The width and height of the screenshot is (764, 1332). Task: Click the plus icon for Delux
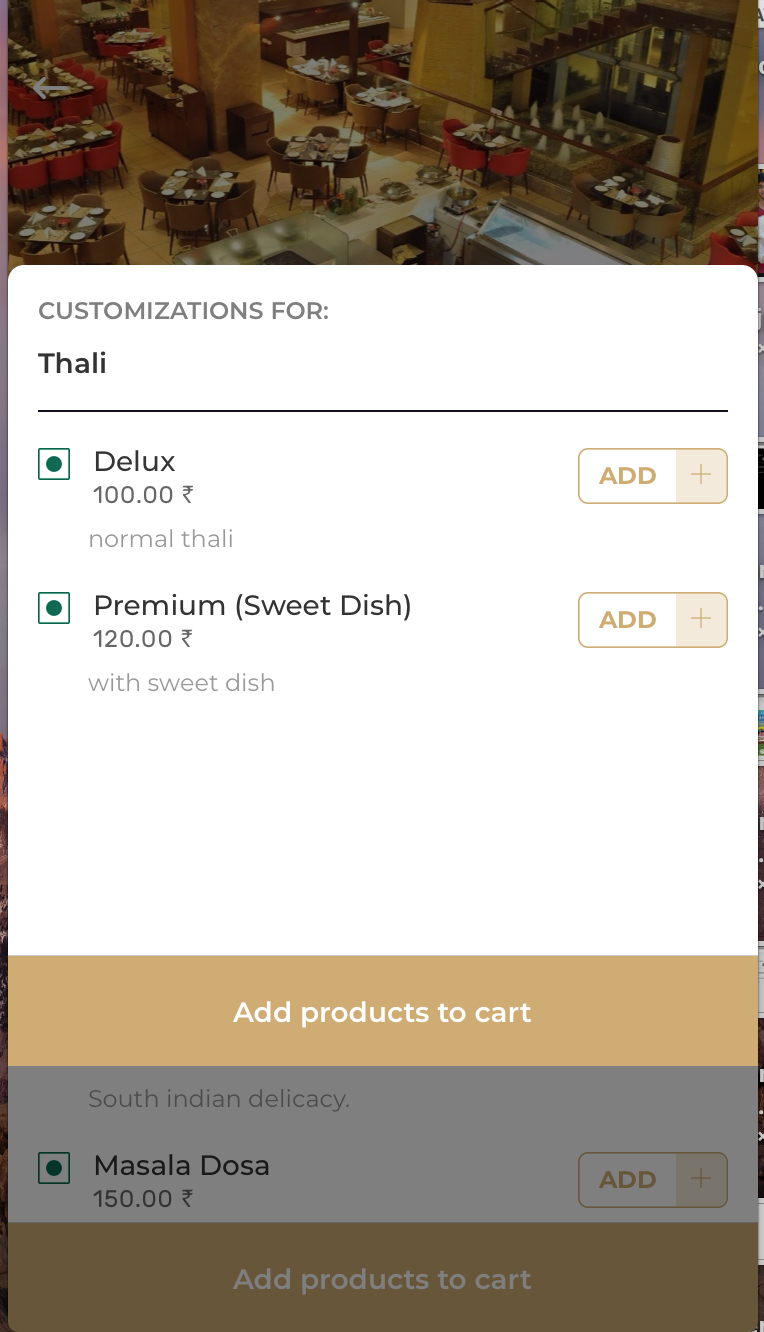701,476
